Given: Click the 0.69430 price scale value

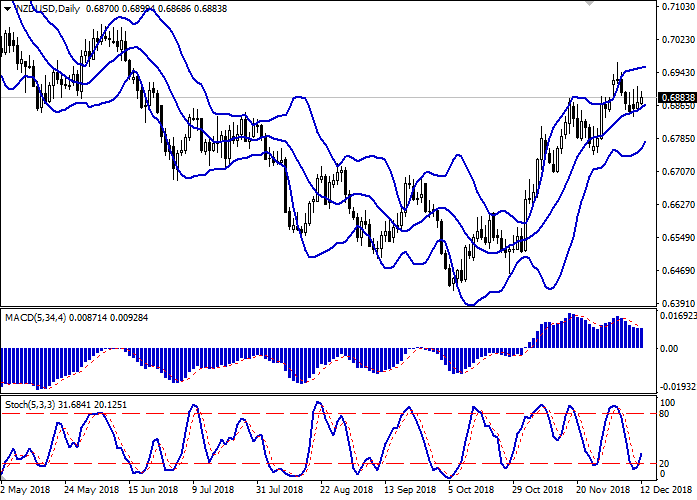Looking at the screenshot, I should pyautogui.click(x=678, y=72).
